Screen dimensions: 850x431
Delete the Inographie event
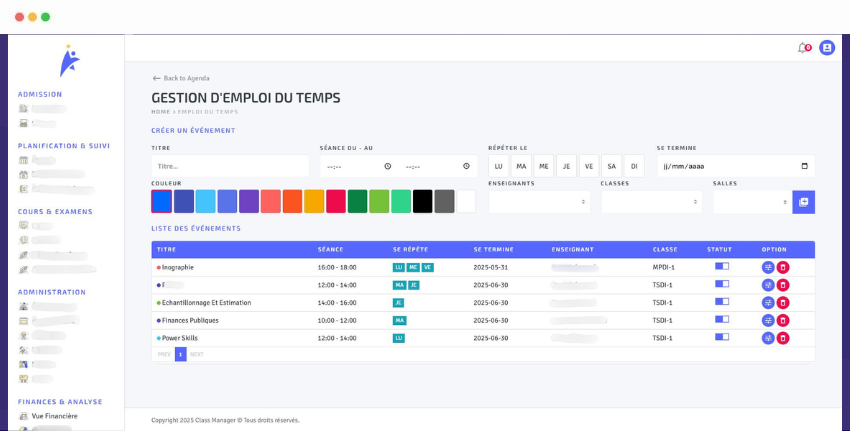click(783, 267)
